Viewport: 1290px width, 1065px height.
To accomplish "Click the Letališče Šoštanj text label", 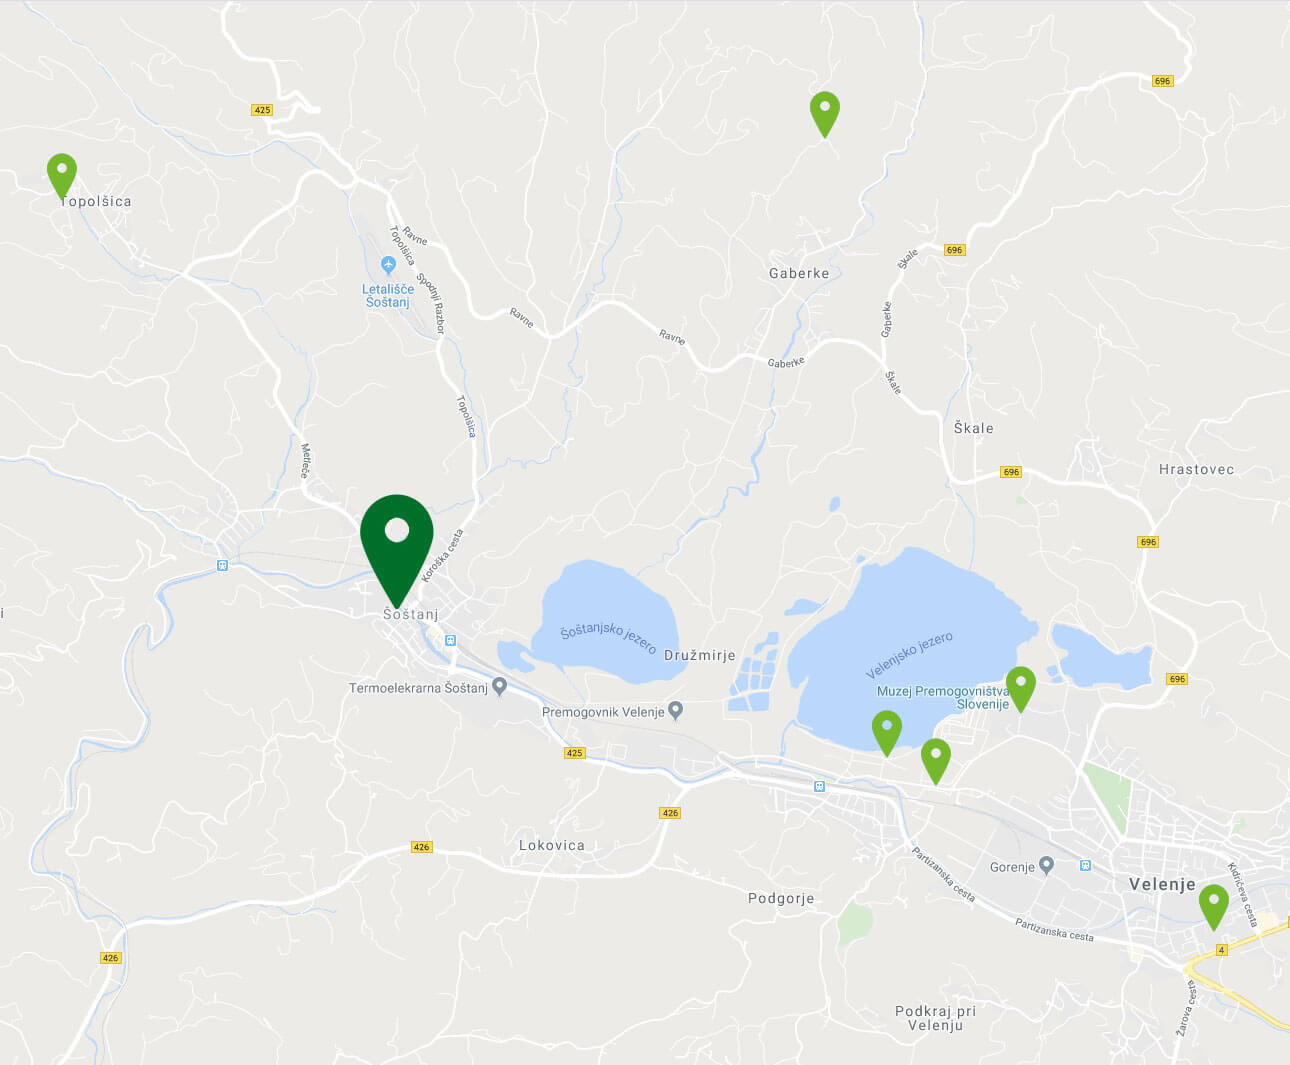I will click(x=388, y=295).
